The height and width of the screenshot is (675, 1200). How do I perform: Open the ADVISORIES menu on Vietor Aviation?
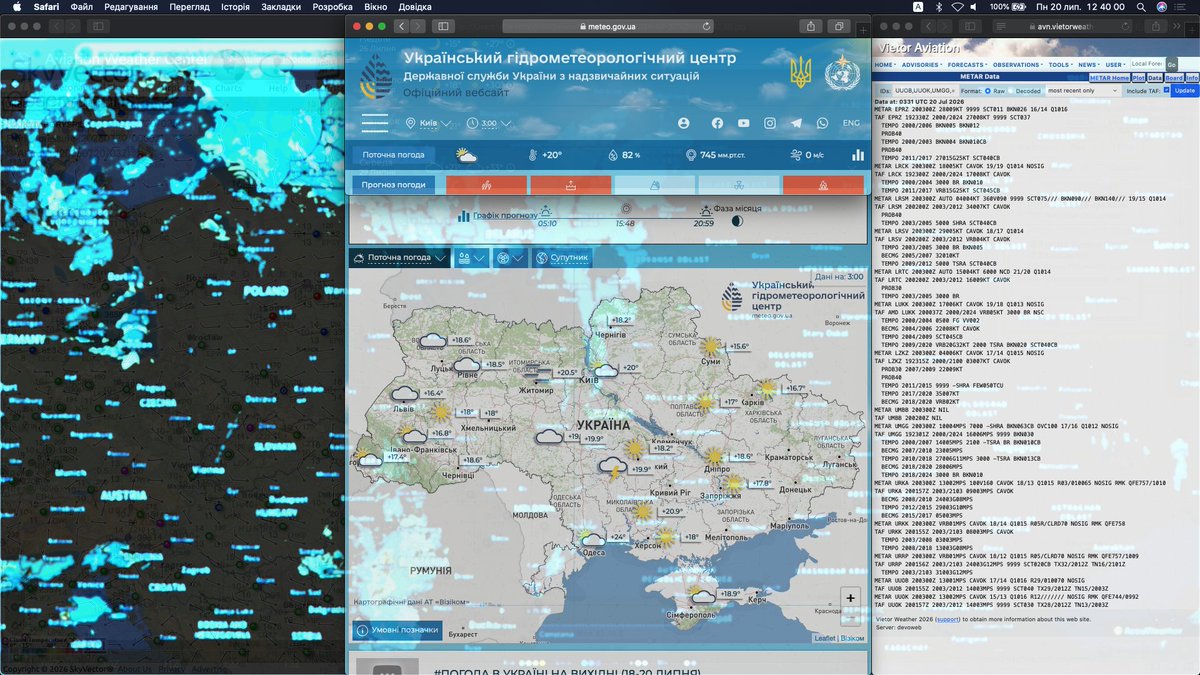pos(920,64)
